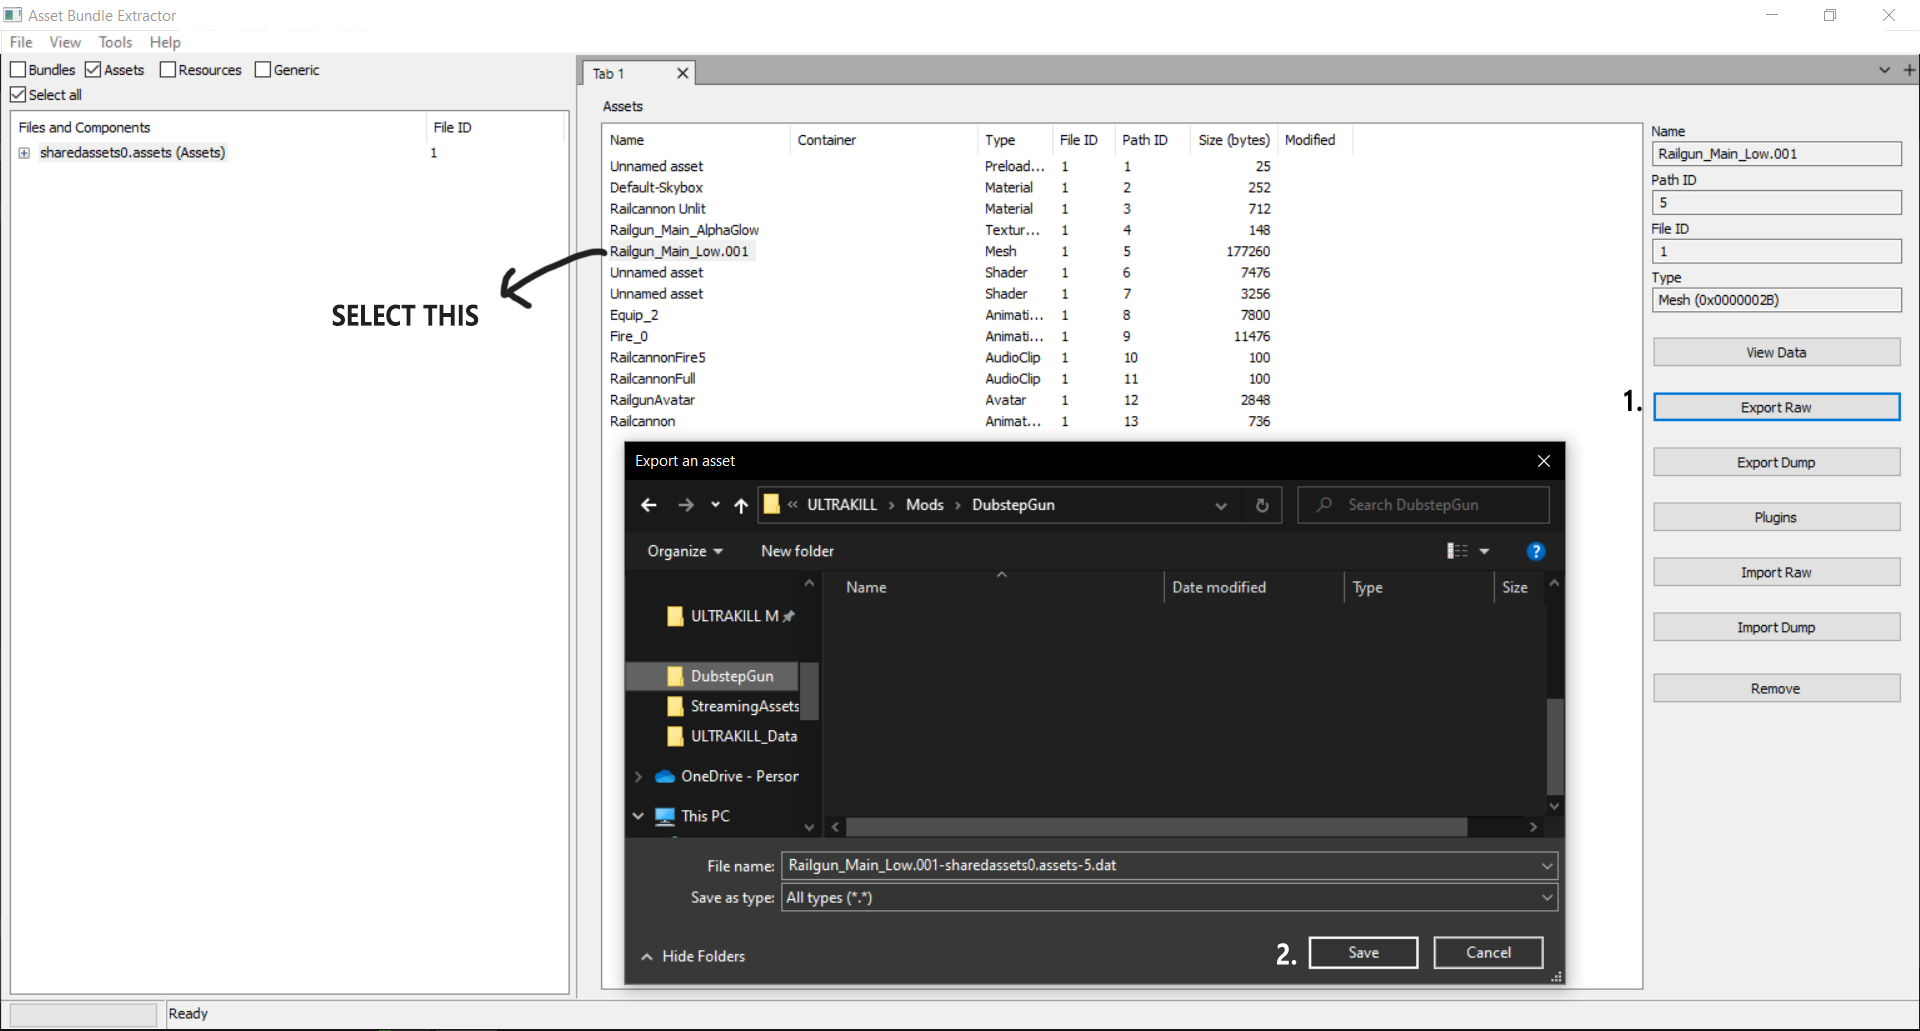Image resolution: width=1920 pixels, height=1031 pixels.
Task: Click the View Data button
Action: 1776,352
